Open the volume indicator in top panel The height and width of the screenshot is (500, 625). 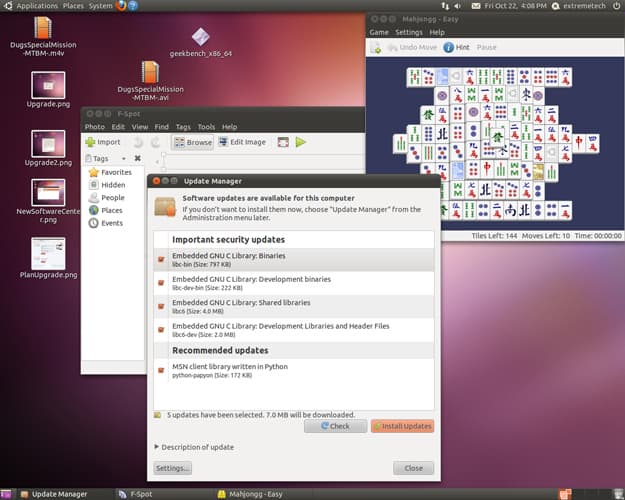click(458, 6)
